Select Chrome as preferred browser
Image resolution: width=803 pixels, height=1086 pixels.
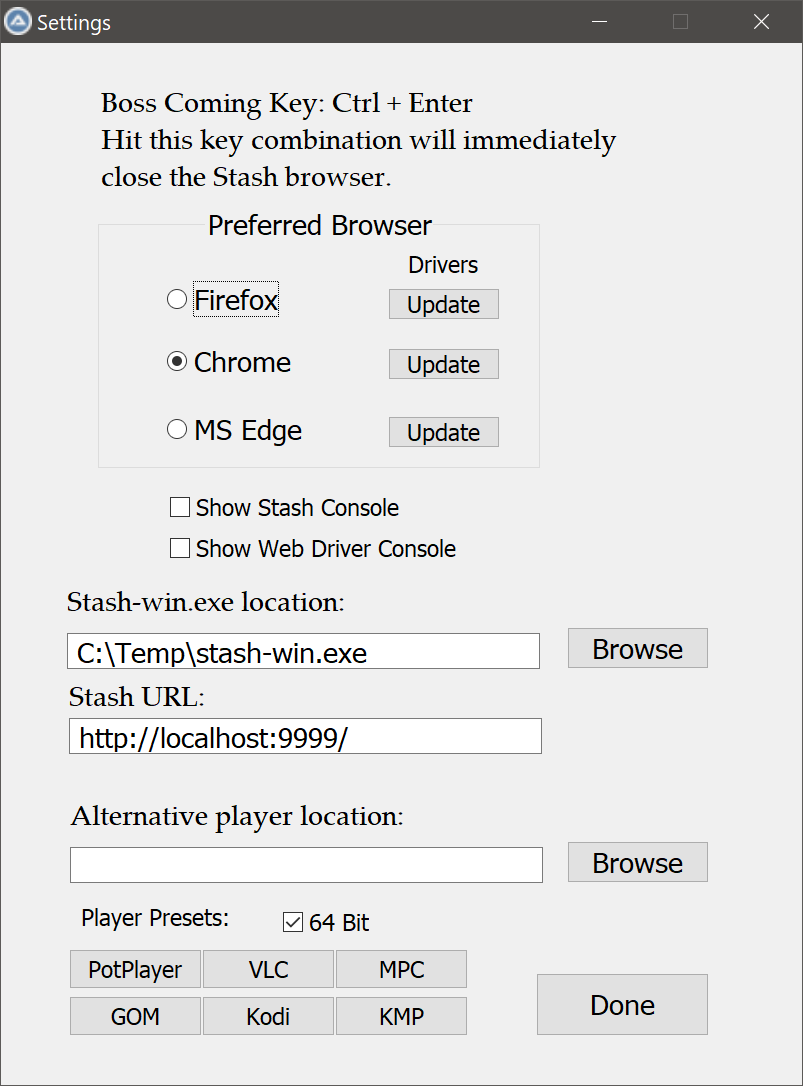[177, 362]
